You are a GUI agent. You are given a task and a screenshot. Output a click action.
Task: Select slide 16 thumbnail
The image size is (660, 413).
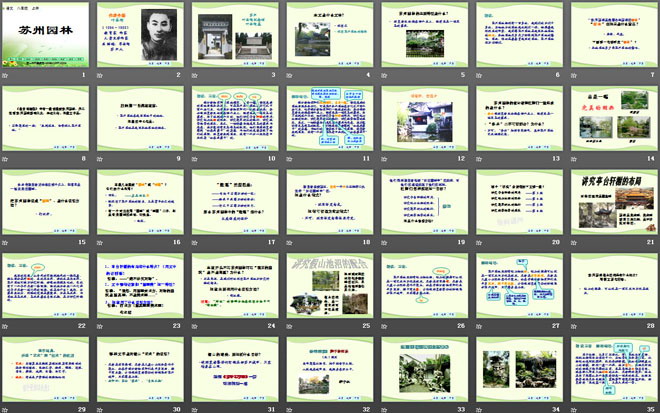(140, 202)
